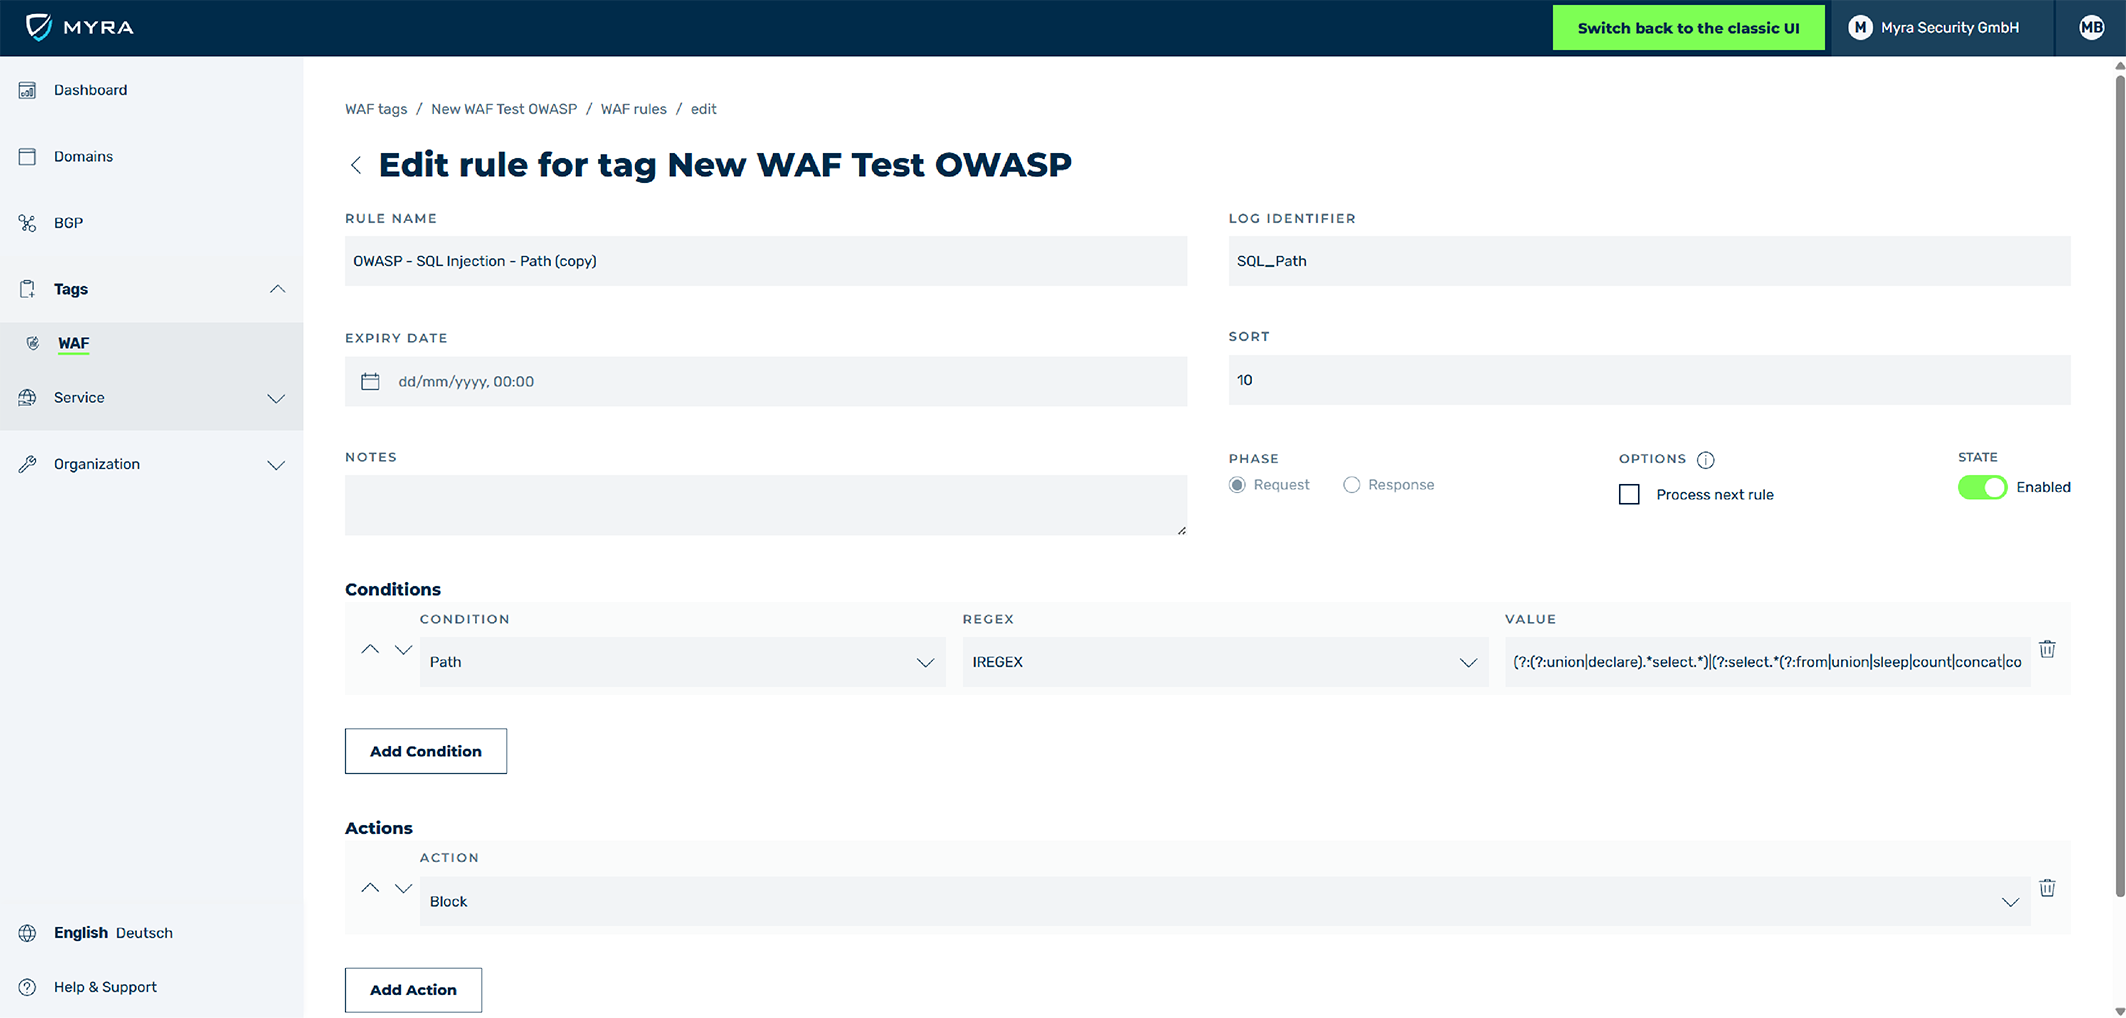Image resolution: width=2126 pixels, height=1018 pixels.
Task: Open the Condition dropdown showing Path
Action: point(682,662)
